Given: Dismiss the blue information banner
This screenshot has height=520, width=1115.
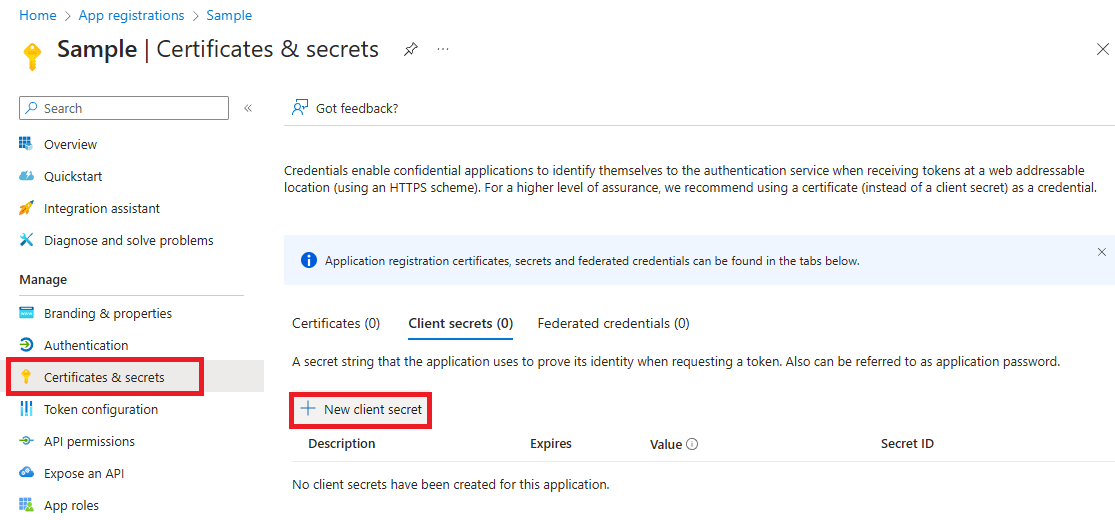Looking at the screenshot, I should (x=1101, y=252).
